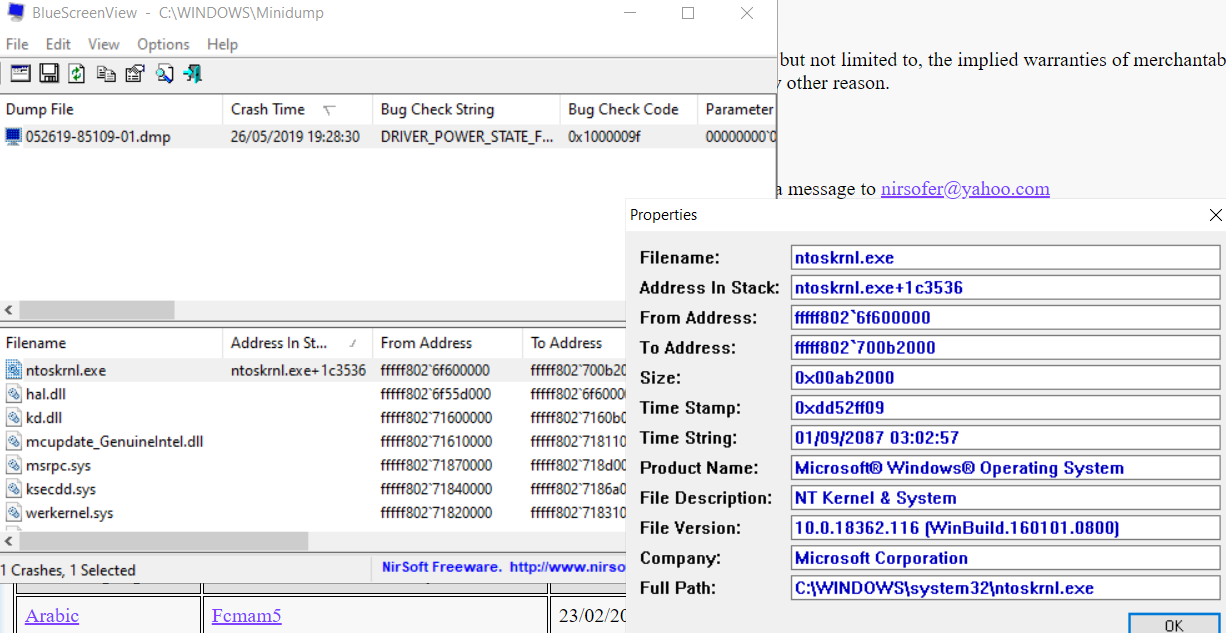Screen dimensions: 1226x633
Task: Select kd.dll from address fffff802`71600000
Action: point(435,418)
